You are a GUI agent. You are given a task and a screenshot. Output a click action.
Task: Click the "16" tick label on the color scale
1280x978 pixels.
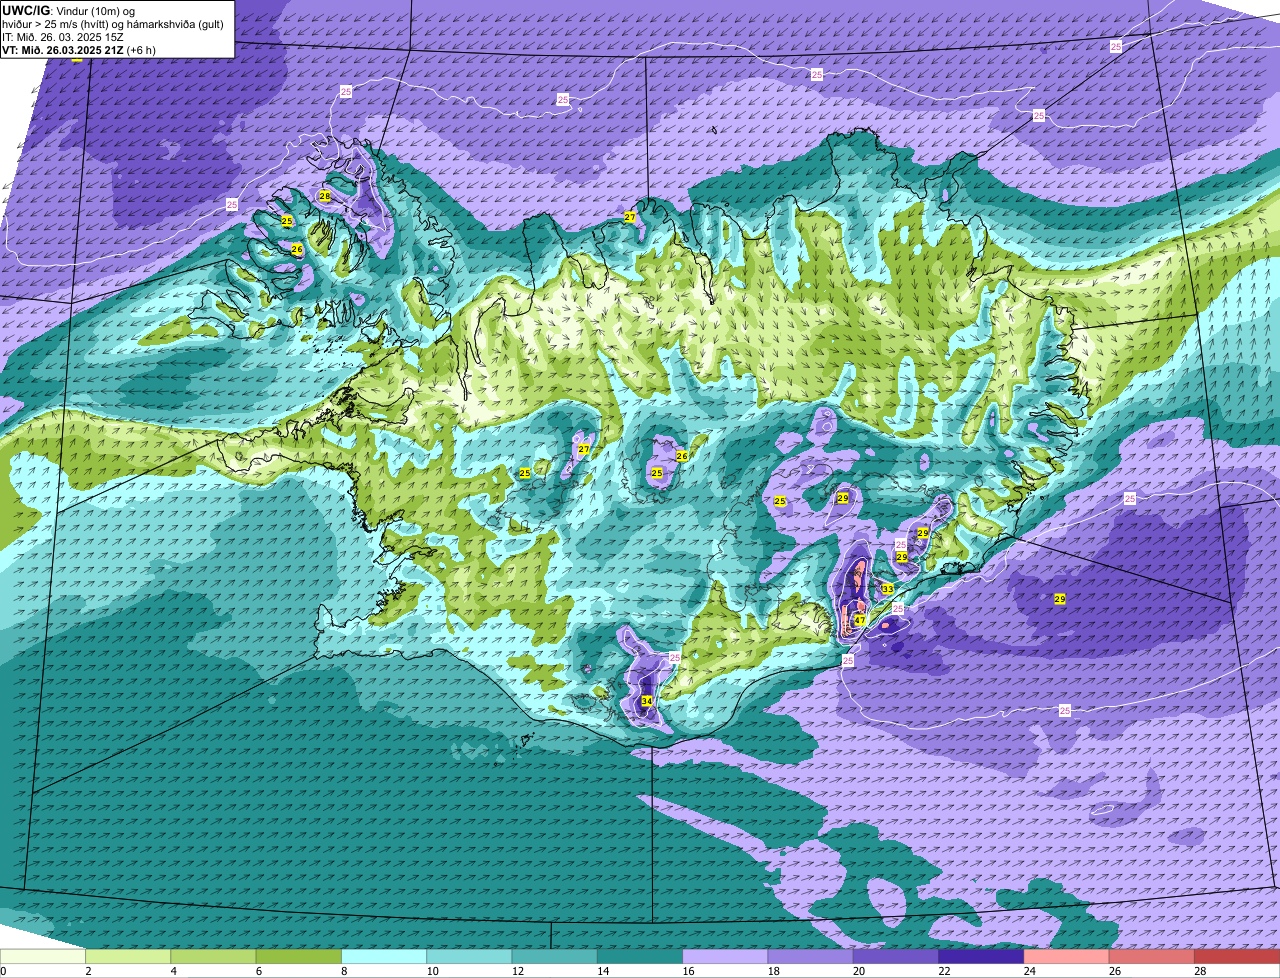click(688, 971)
